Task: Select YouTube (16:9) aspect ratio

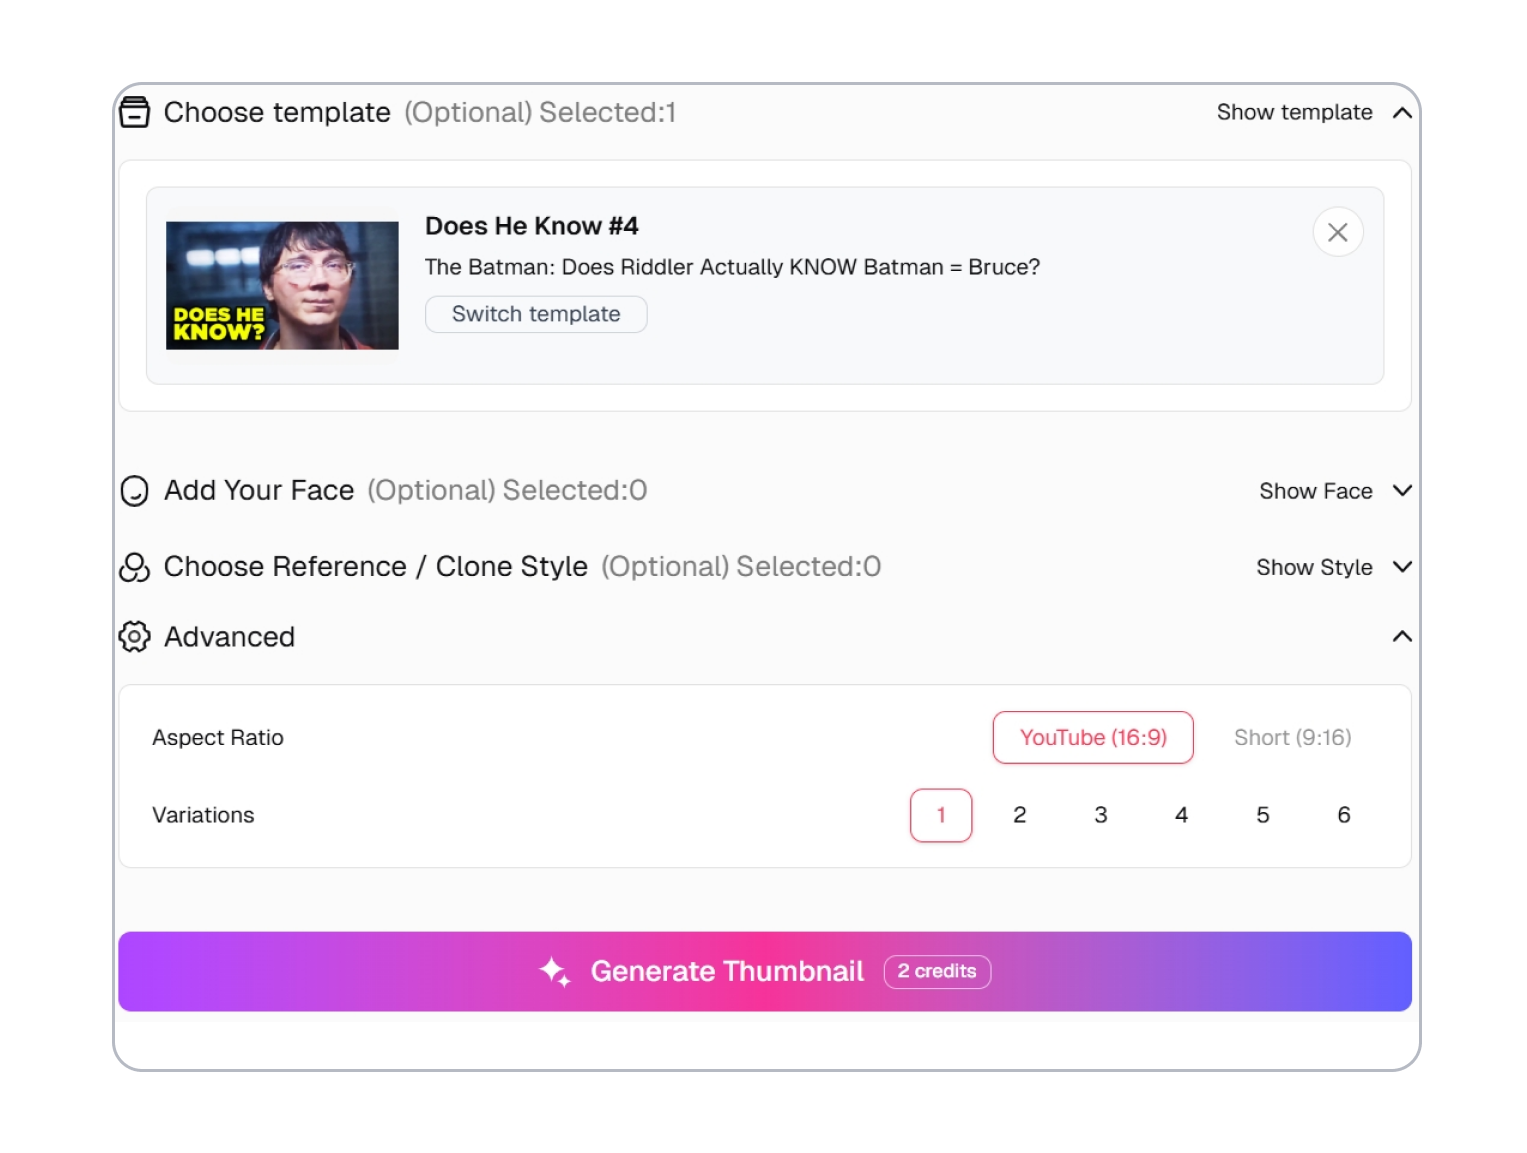Action: pos(1093,737)
